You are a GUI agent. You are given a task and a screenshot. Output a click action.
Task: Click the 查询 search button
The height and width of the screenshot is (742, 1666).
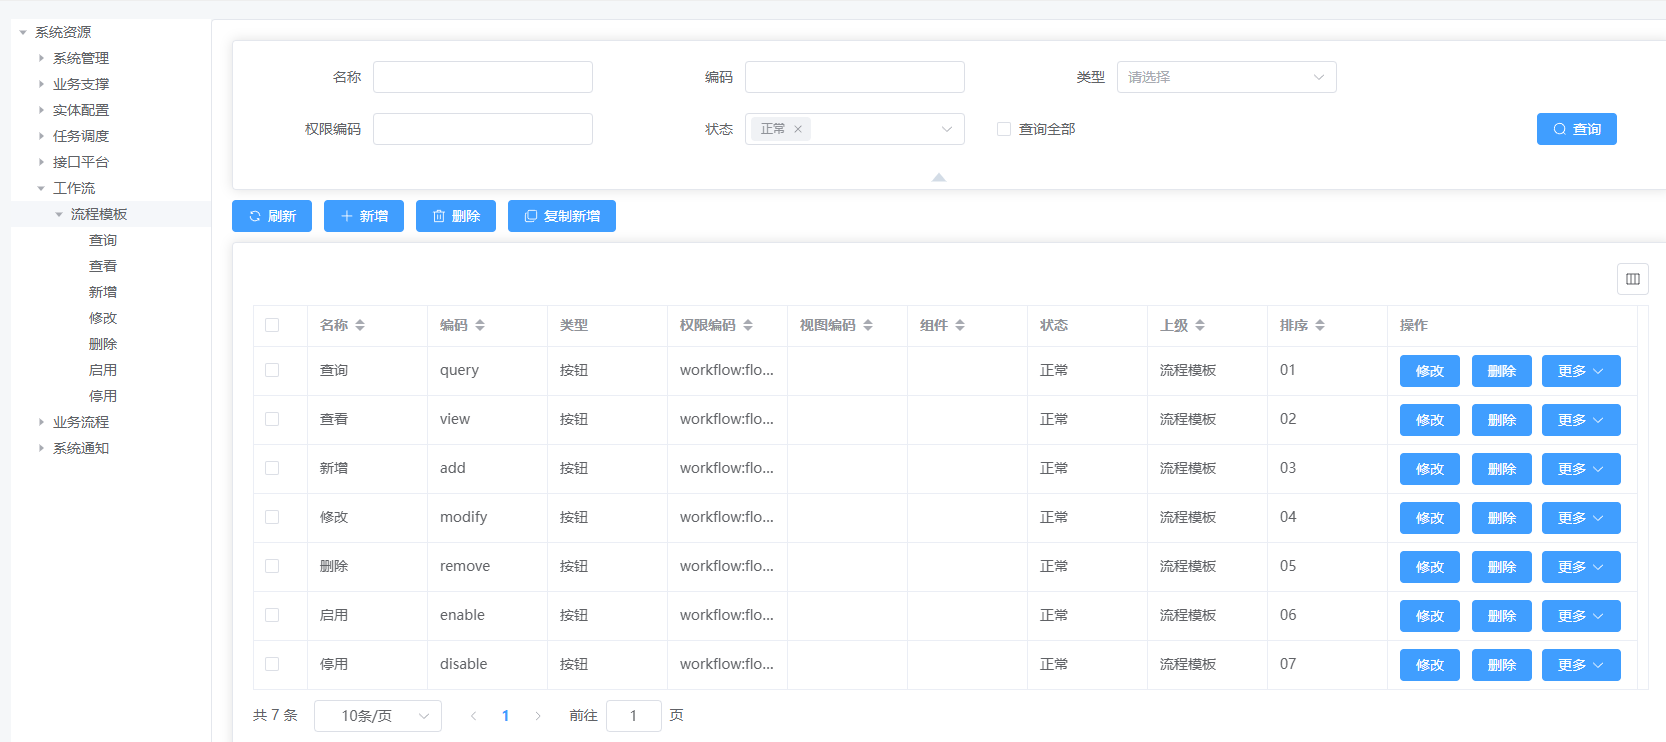pyautogui.click(x=1576, y=129)
